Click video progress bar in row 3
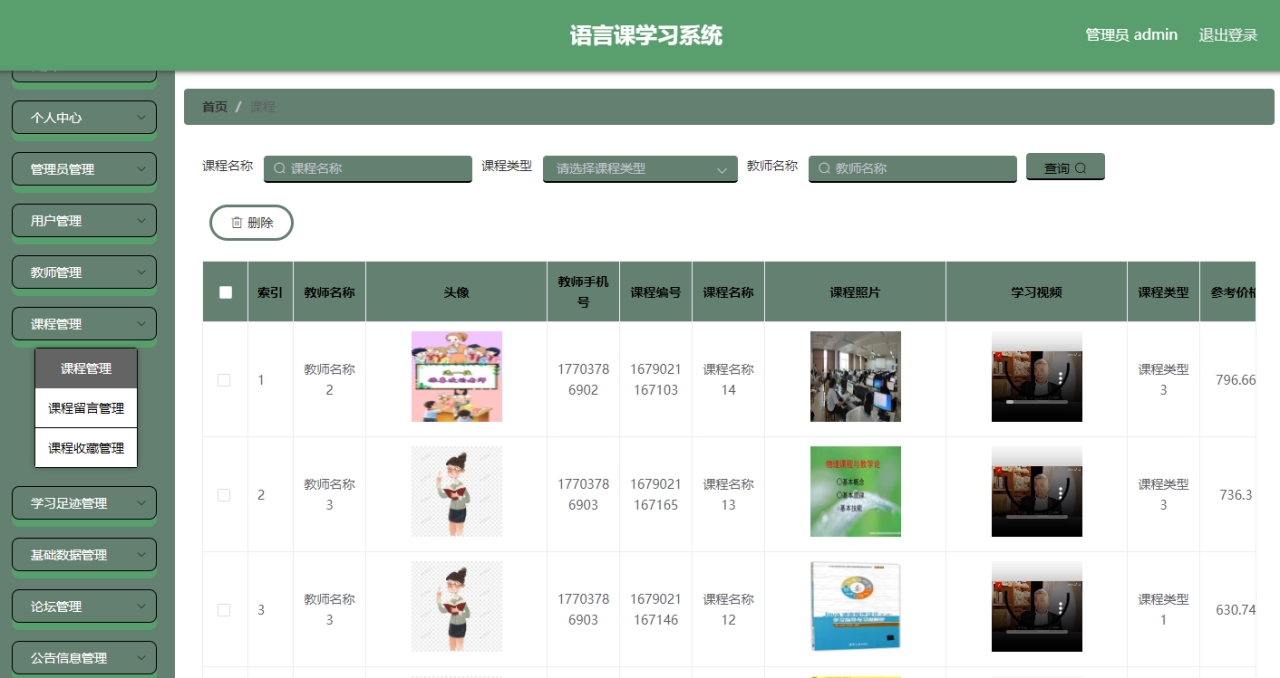Image resolution: width=1280 pixels, height=678 pixels. click(x=1037, y=631)
